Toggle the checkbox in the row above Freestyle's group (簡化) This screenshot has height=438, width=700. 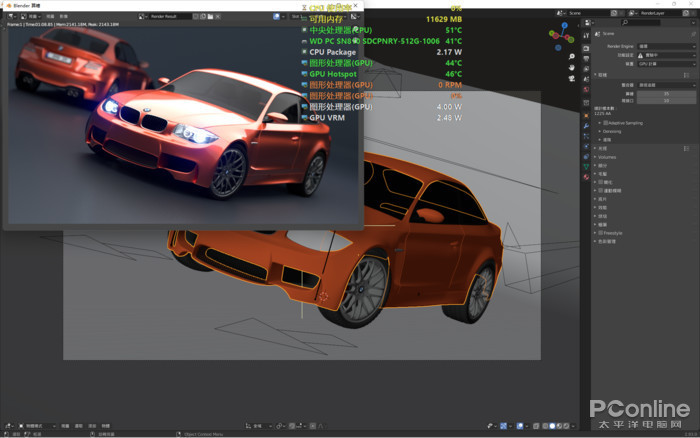tap(600, 182)
